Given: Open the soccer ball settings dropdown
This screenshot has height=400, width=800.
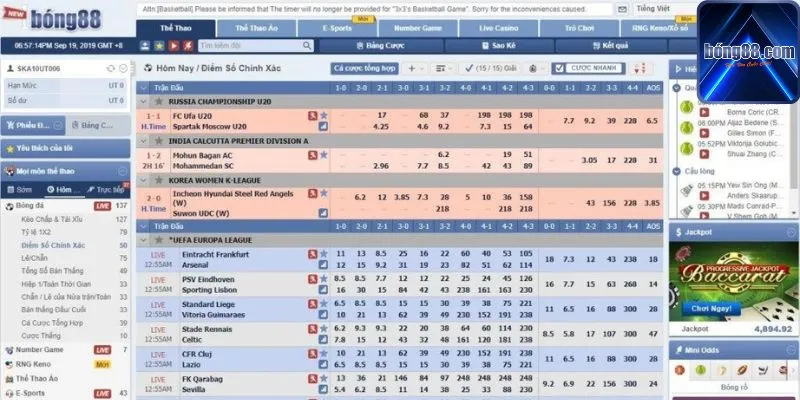Looking at the screenshot, I should (536, 68).
